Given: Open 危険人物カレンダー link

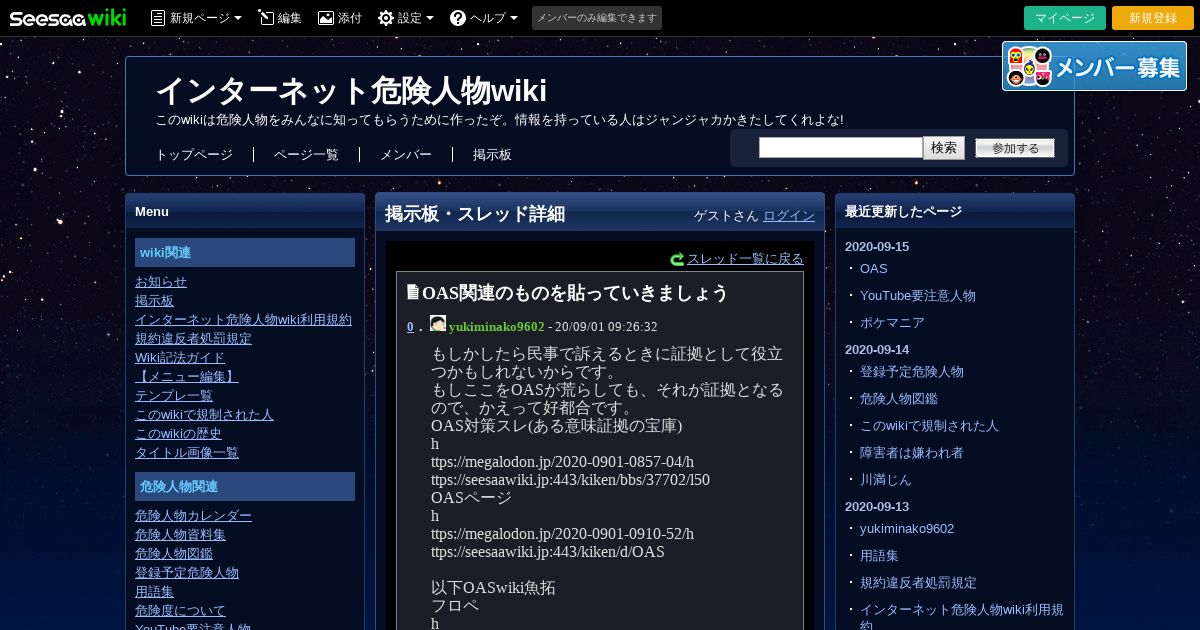Looking at the screenshot, I should (193, 516).
